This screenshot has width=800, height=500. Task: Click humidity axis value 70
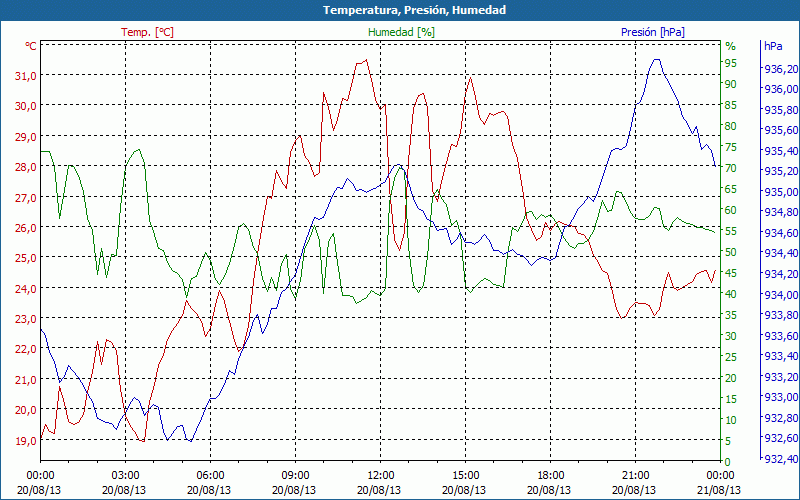(x=731, y=168)
